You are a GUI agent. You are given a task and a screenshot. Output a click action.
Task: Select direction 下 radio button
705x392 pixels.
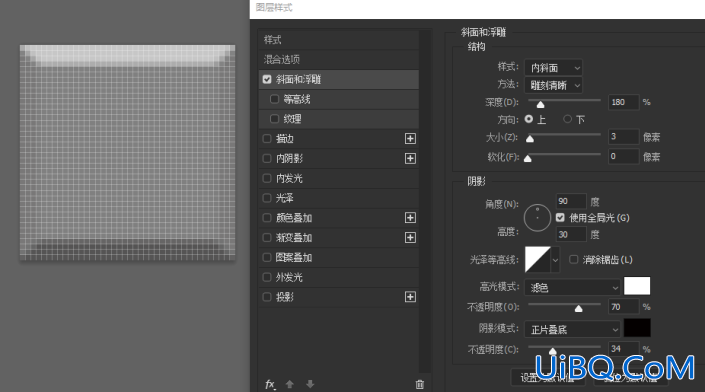tap(567, 119)
